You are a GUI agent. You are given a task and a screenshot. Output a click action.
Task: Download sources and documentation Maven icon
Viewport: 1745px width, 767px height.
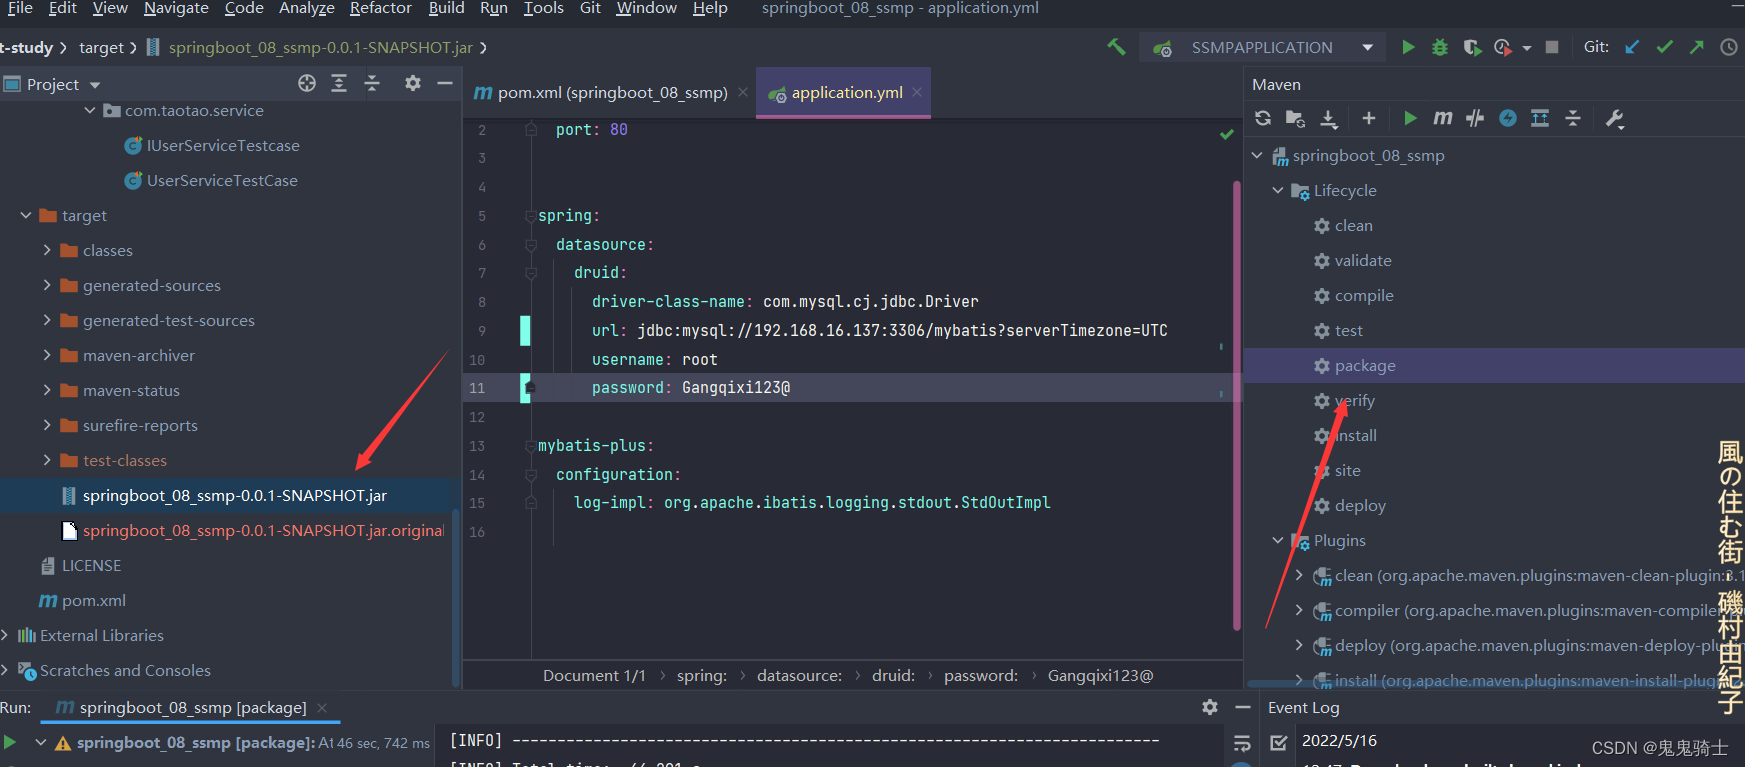click(x=1329, y=118)
